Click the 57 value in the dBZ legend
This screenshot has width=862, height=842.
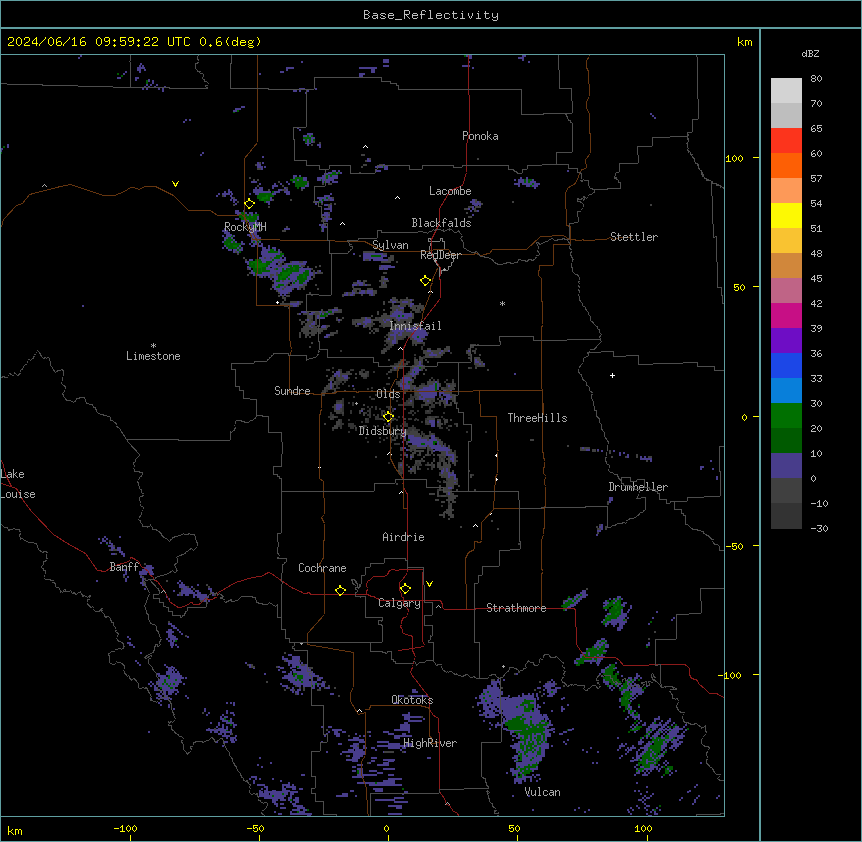(816, 179)
